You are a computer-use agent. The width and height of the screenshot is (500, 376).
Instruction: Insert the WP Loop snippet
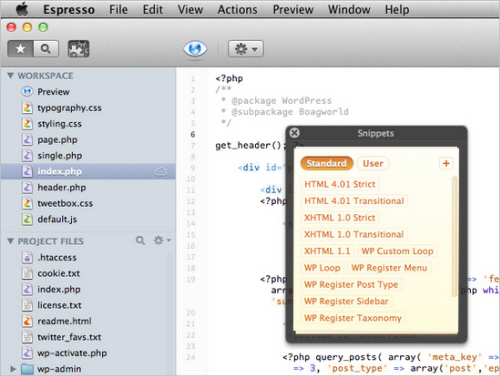(322, 268)
